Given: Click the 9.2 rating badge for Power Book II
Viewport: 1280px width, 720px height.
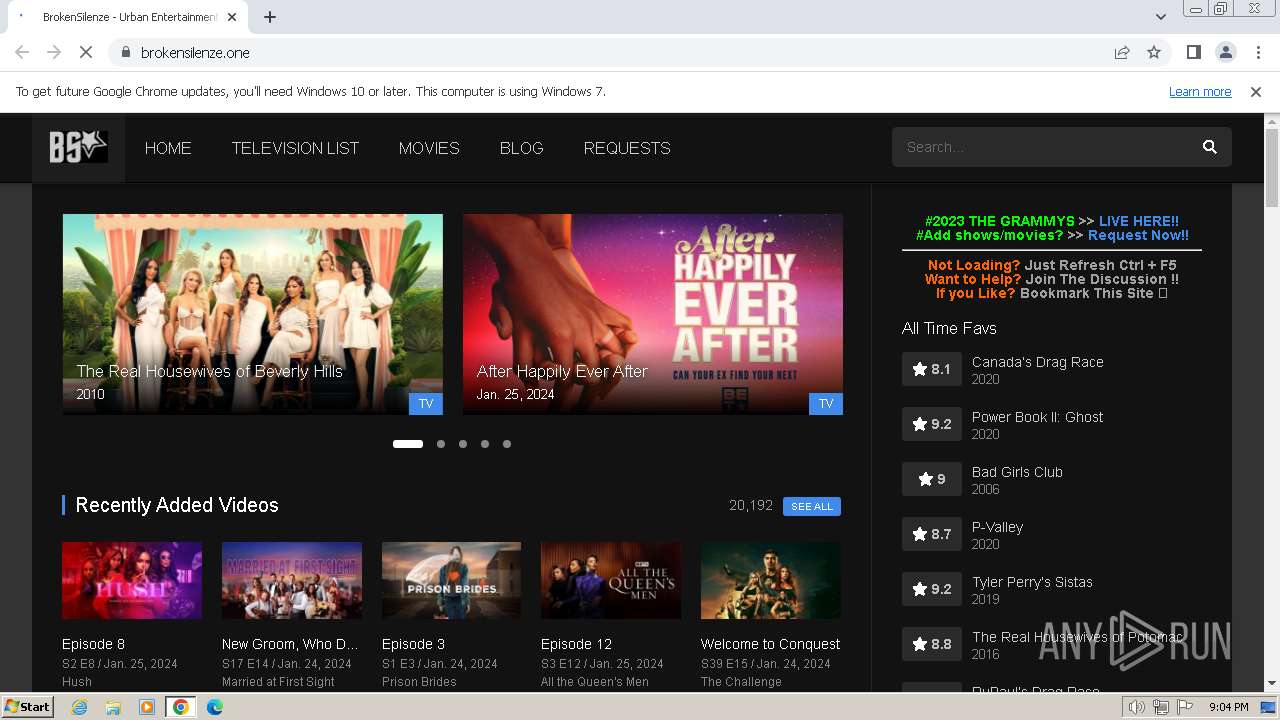Looking at the screenshot, I should point(931,424).
